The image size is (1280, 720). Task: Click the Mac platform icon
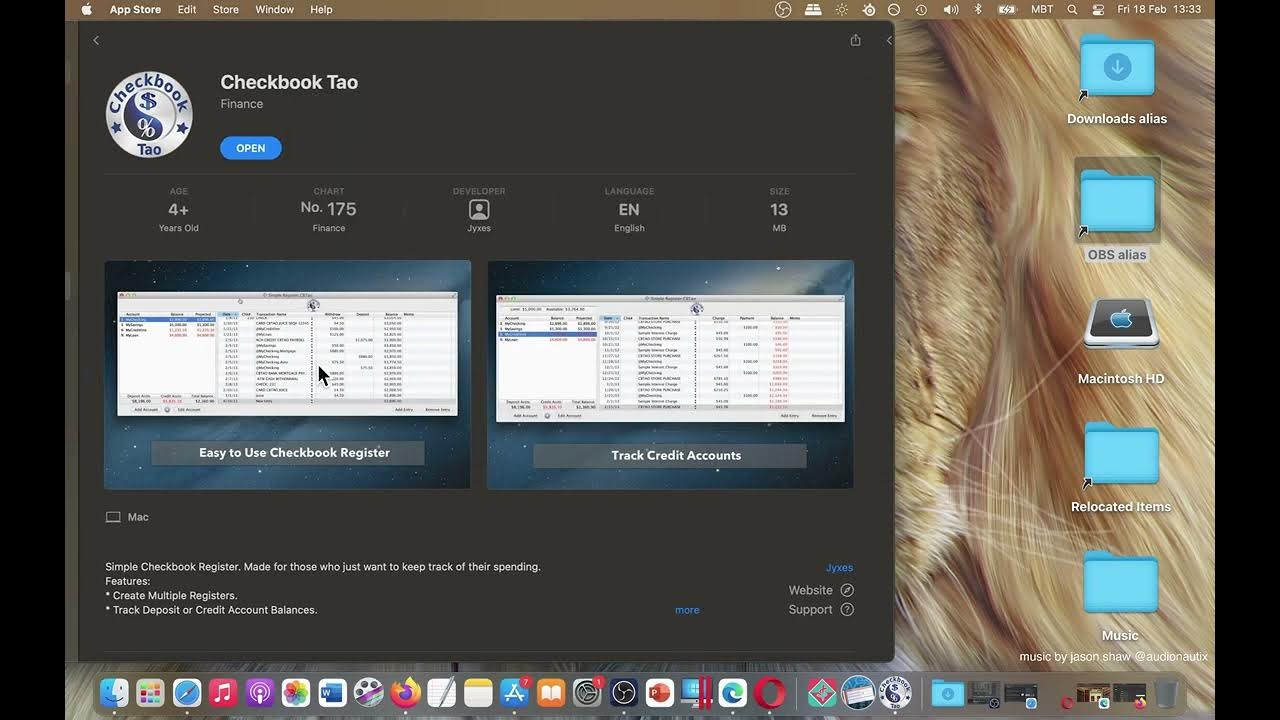(x=113, y=517)
